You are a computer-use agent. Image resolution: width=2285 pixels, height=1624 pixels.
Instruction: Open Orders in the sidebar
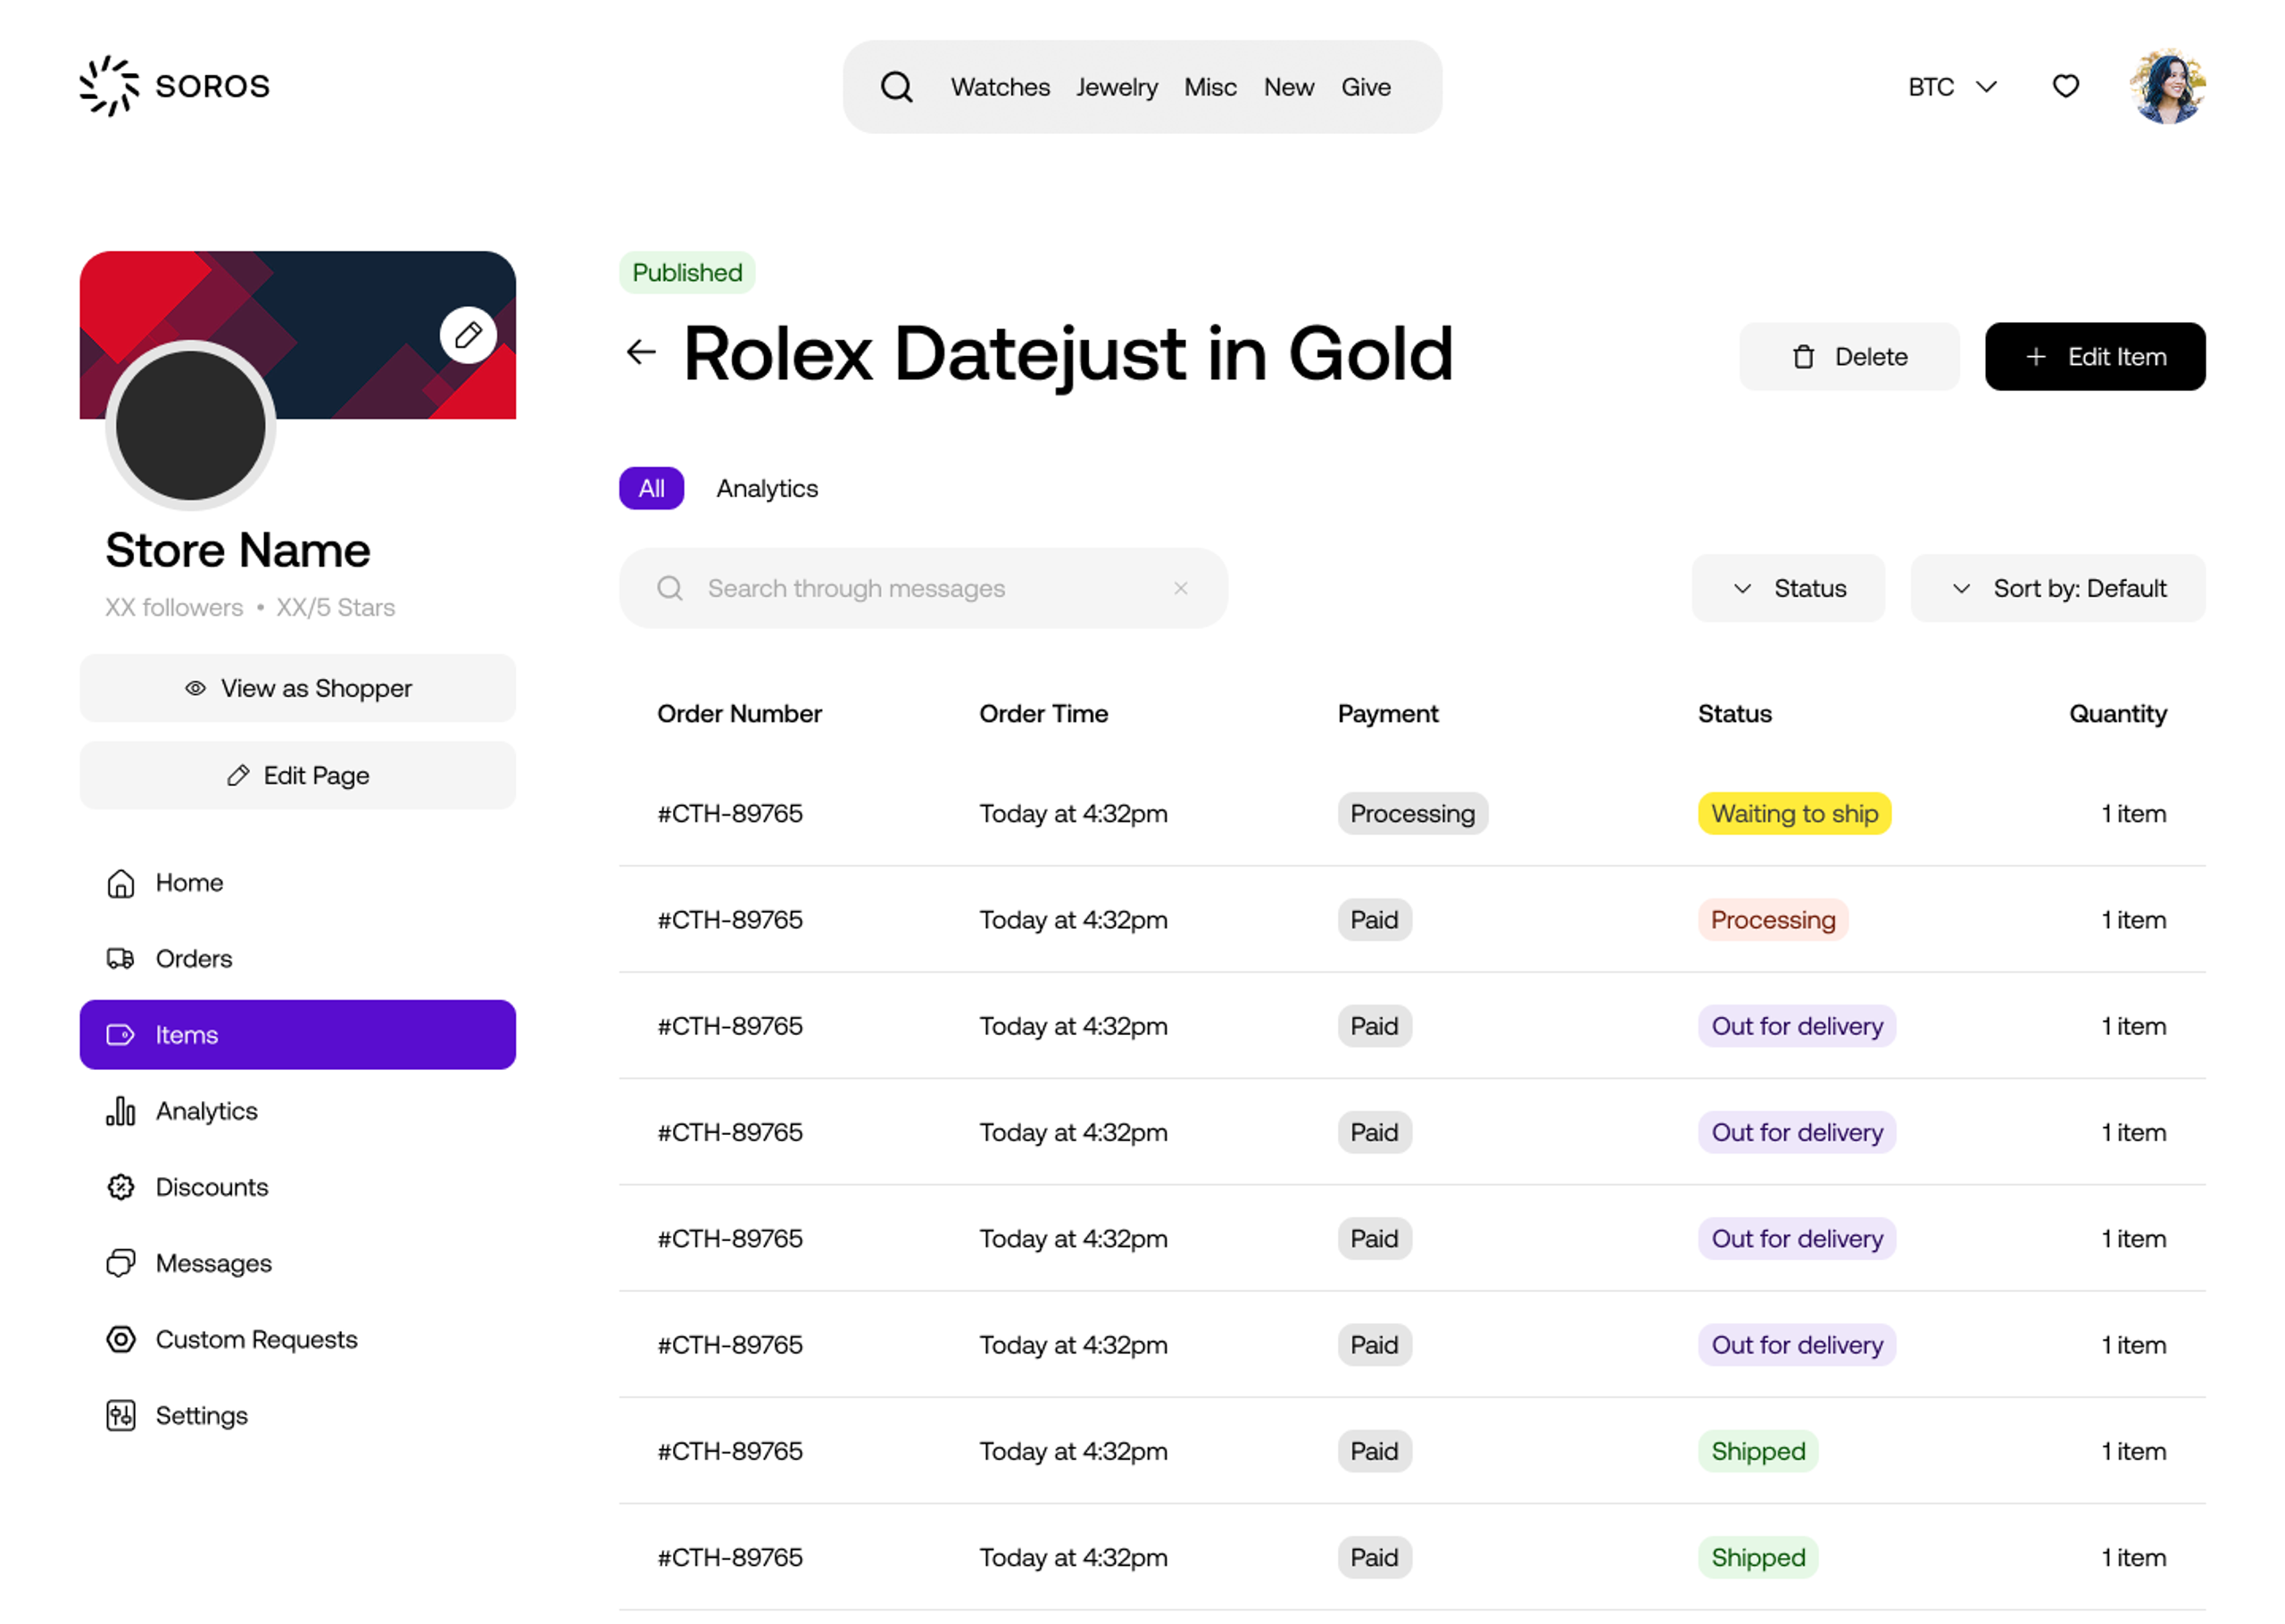(x=298, y=959)
